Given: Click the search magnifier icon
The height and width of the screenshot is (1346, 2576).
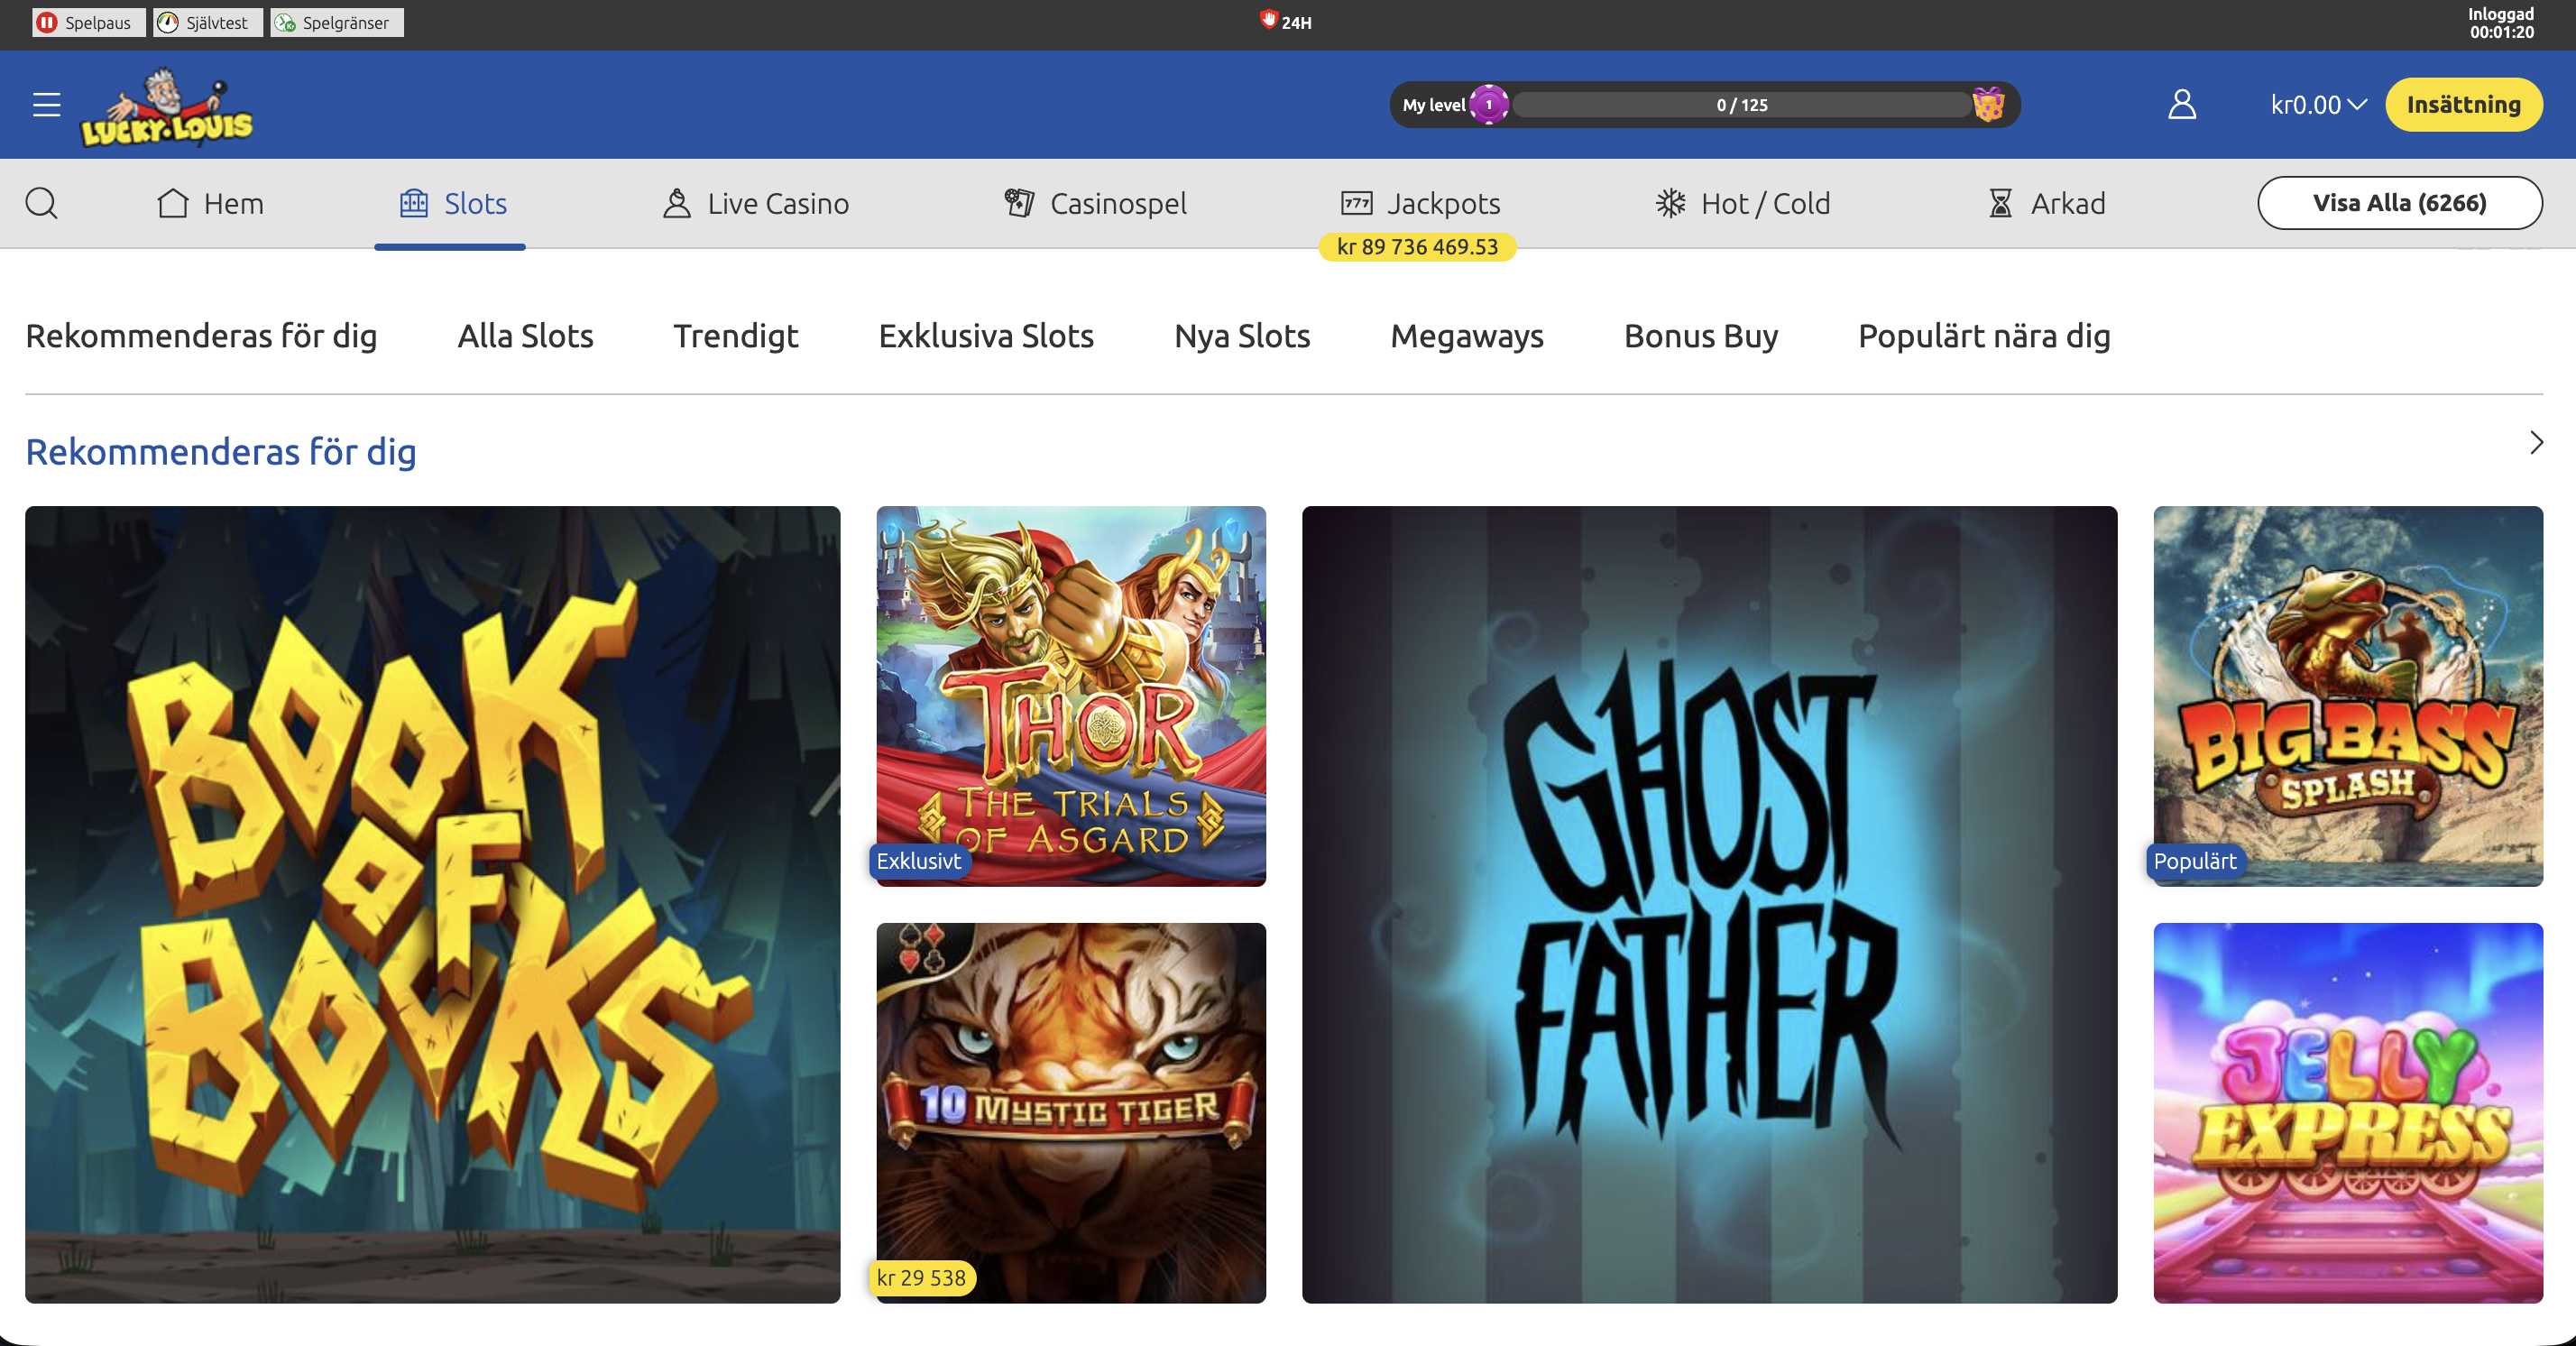Looking at the screenshot, I should point(41,203).
